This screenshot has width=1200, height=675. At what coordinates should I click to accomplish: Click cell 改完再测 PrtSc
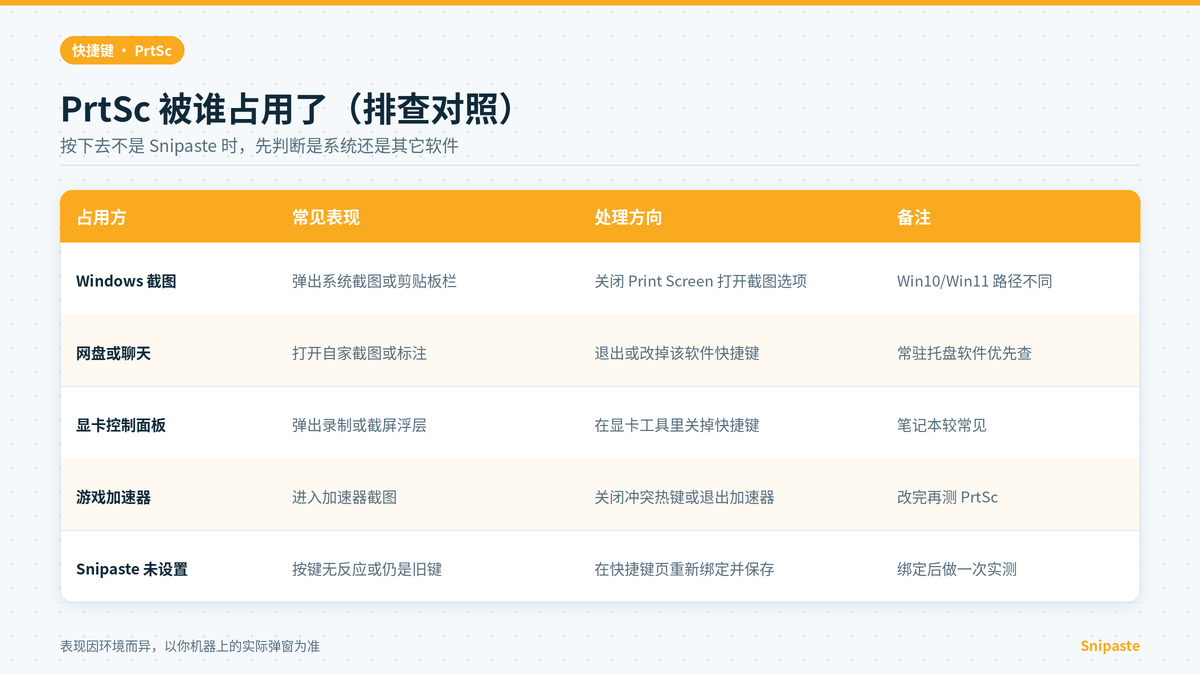[x=947, y=497]
